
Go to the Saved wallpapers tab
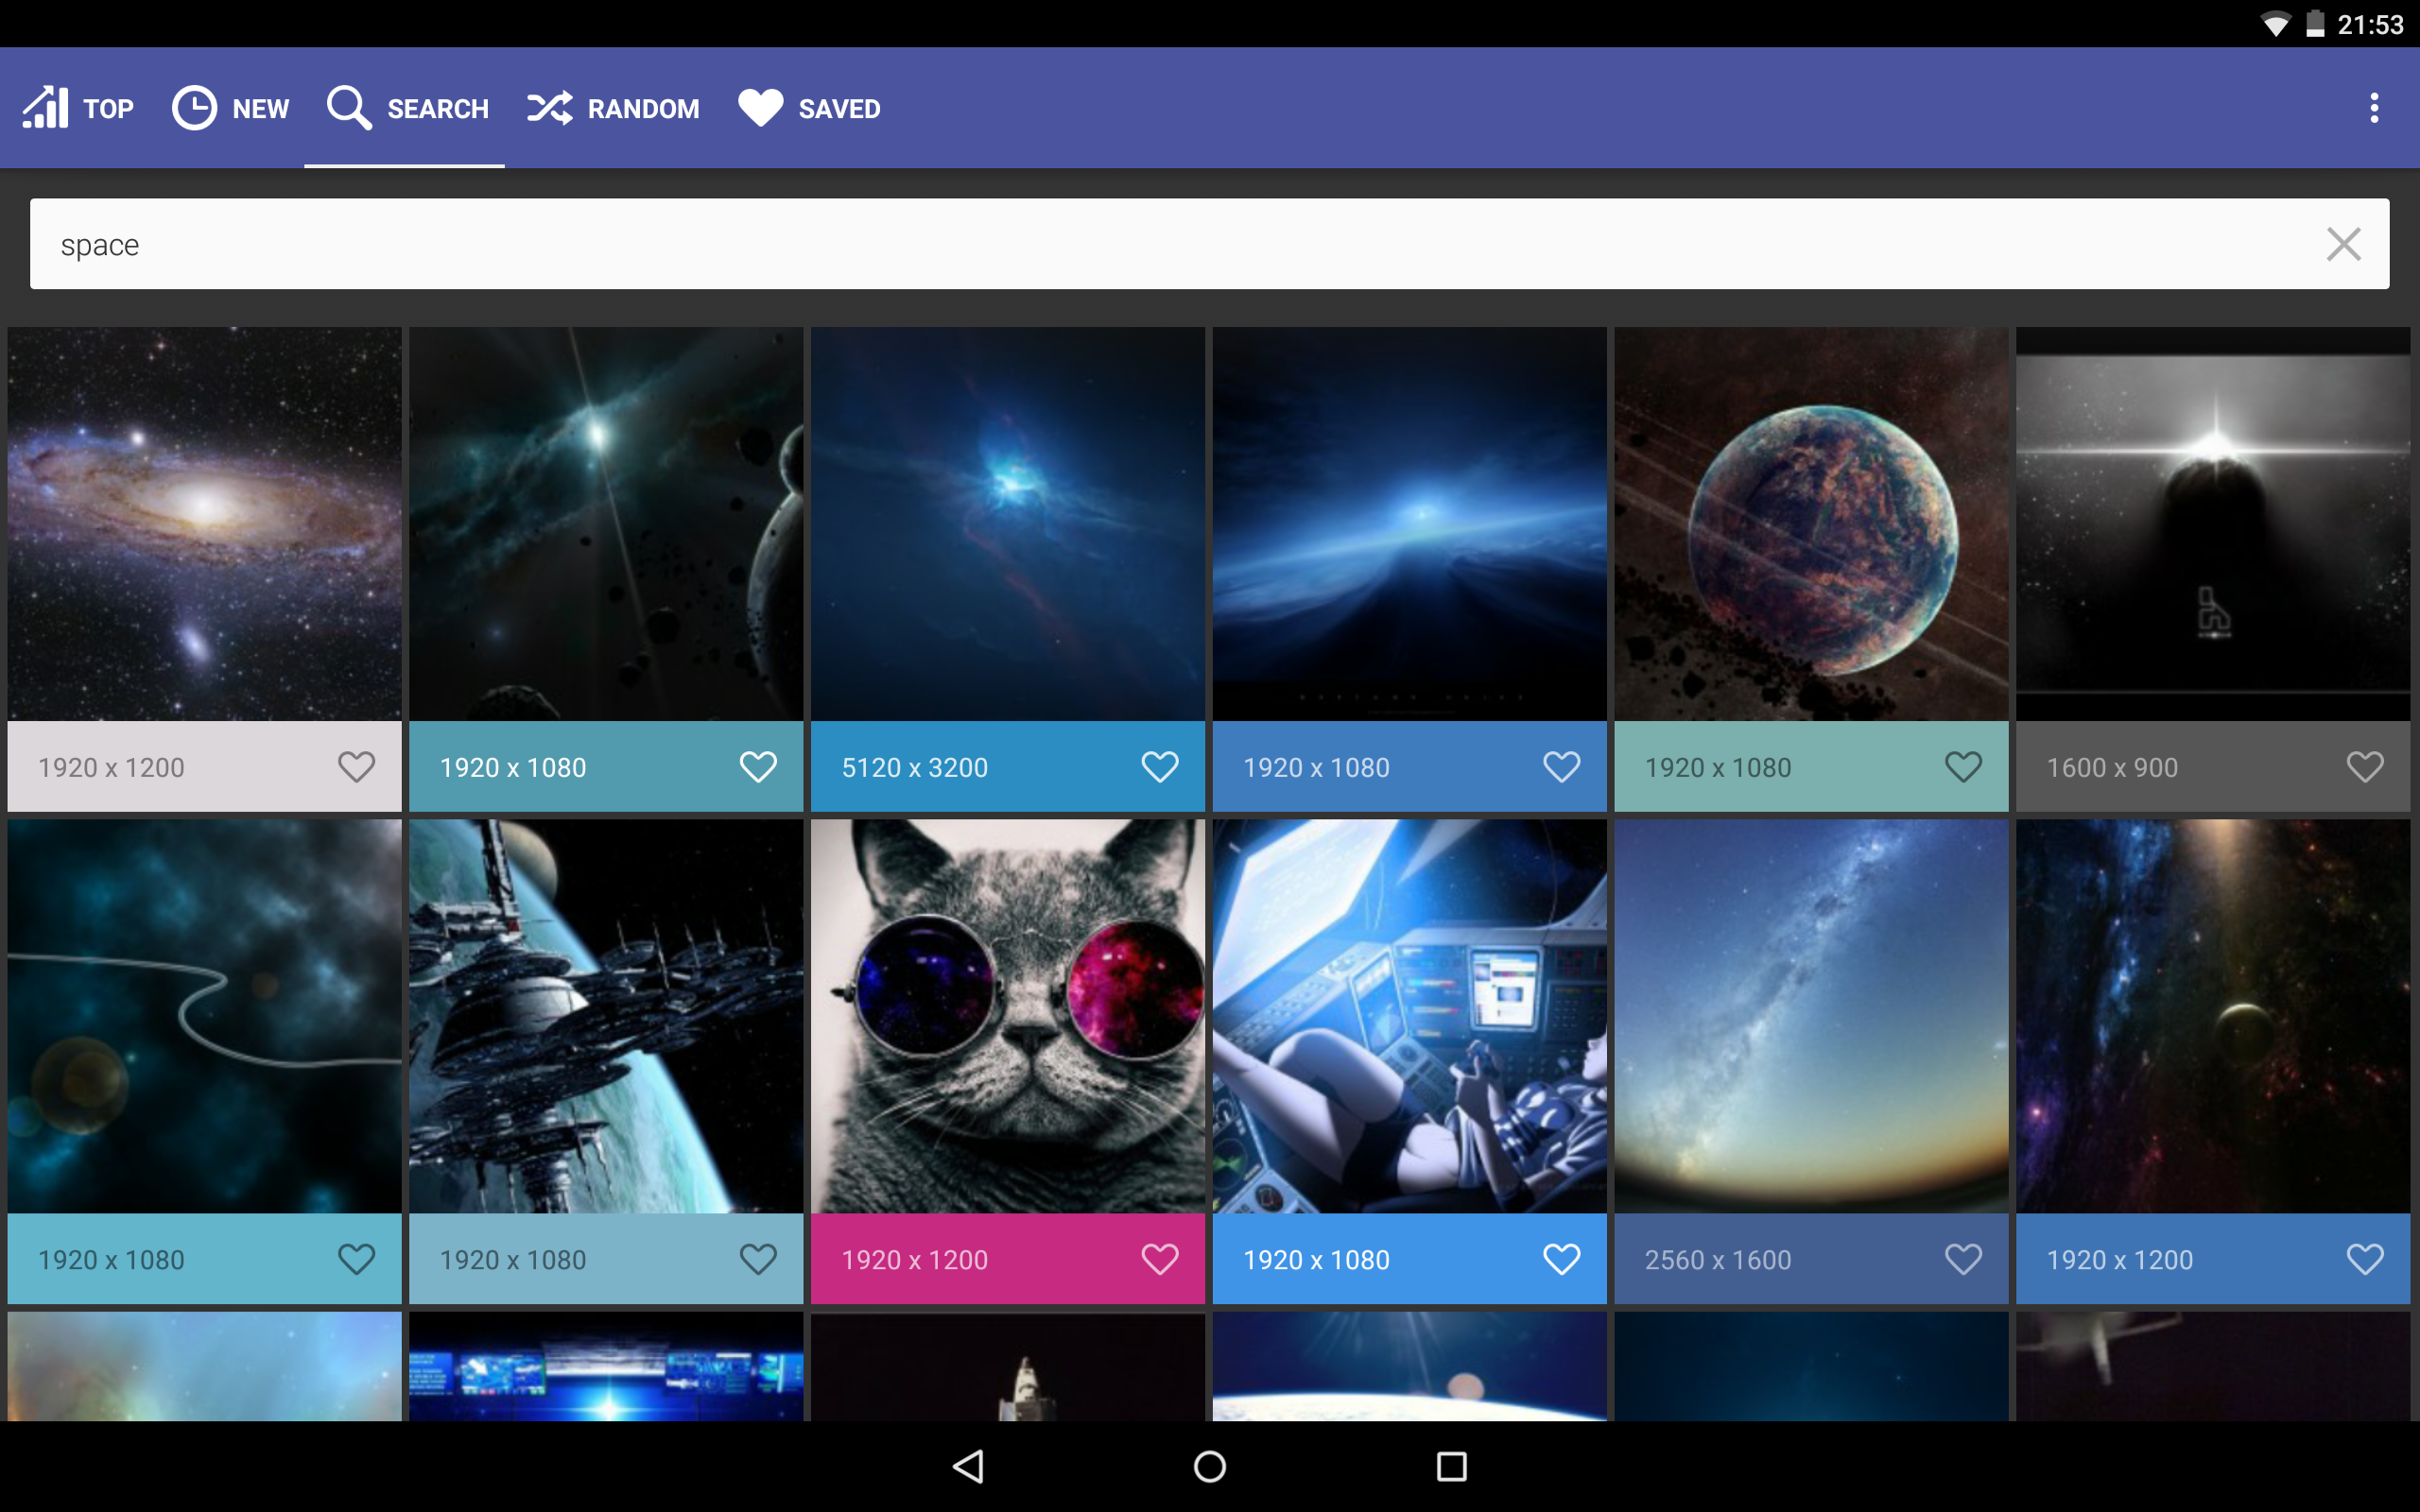point(809,108)
